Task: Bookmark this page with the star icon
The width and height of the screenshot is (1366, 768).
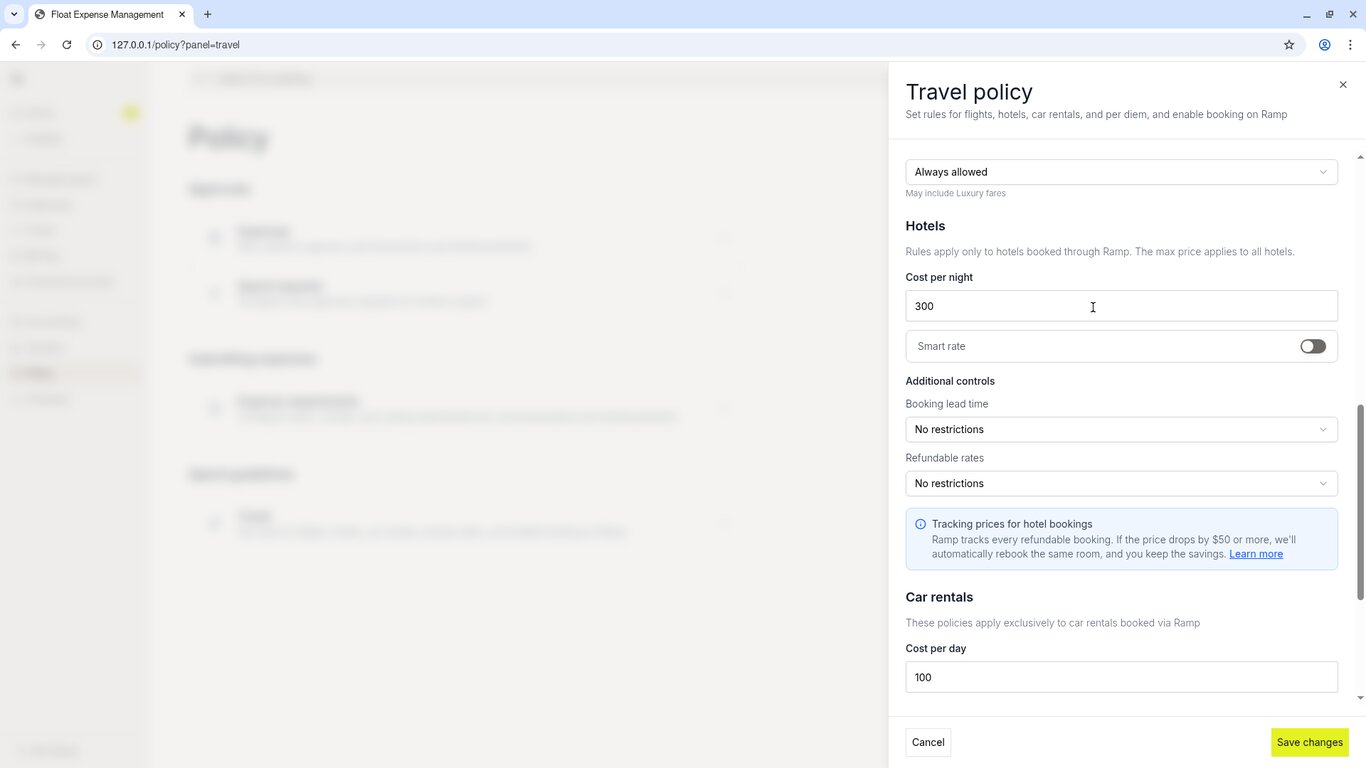Action: coord(1289,45)
